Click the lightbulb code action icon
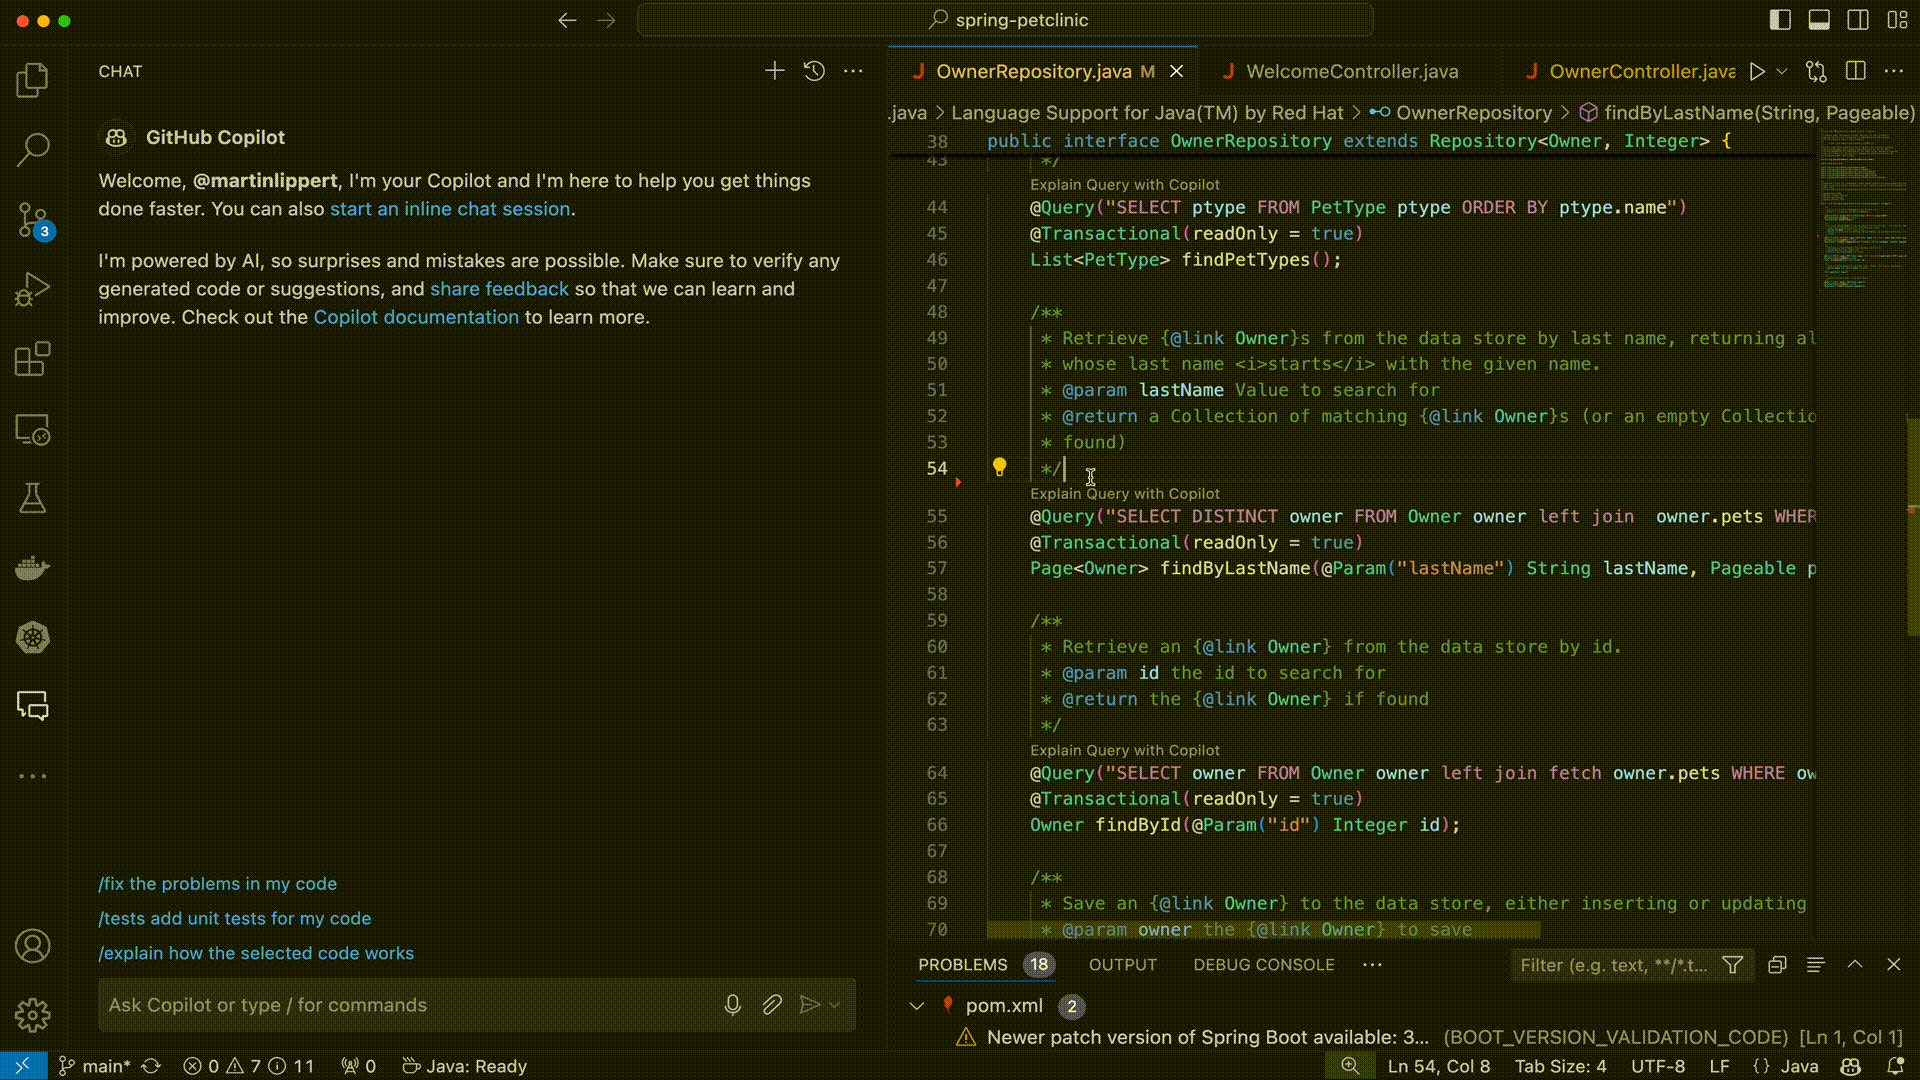 click(x=999, y=467)
